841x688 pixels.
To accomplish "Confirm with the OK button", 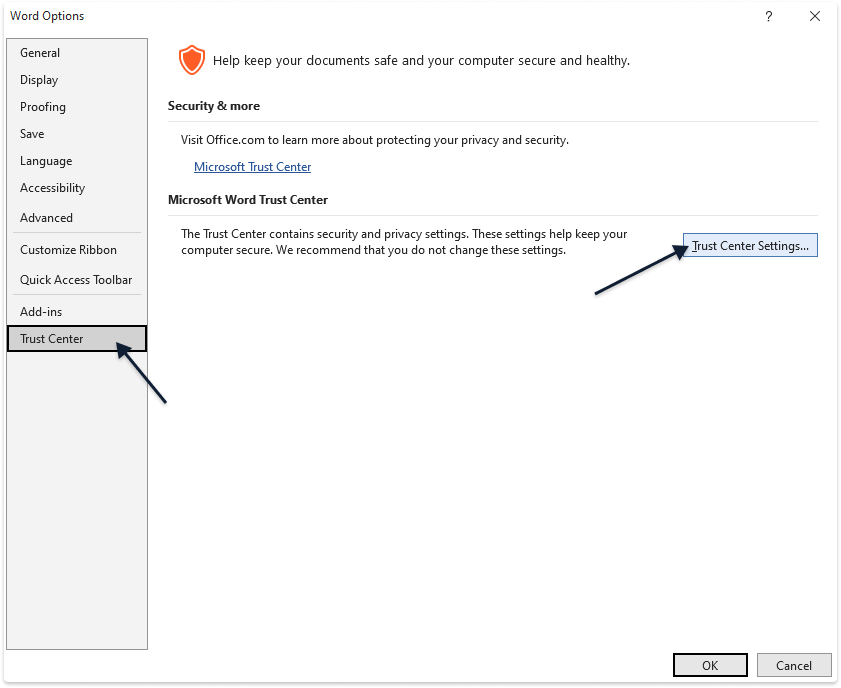I will [710, 665].
